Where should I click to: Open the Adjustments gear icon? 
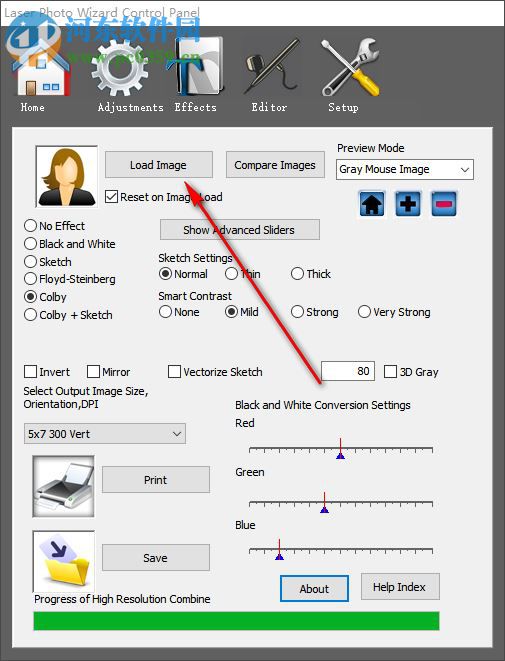click(x=120, y=67)
